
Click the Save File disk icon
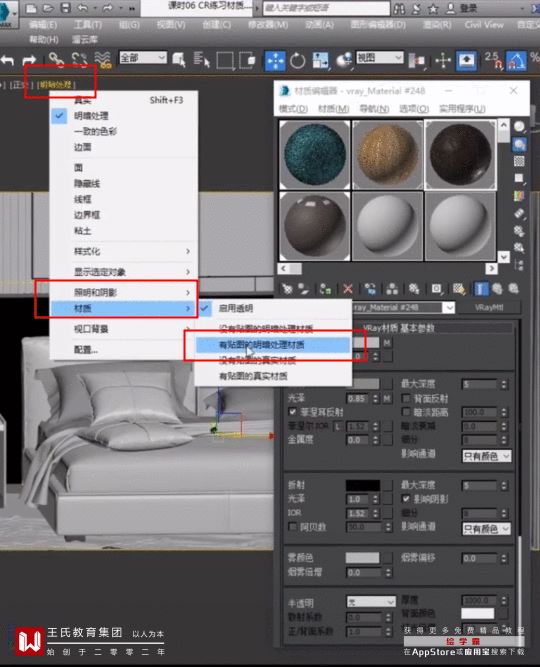[66, 8]
